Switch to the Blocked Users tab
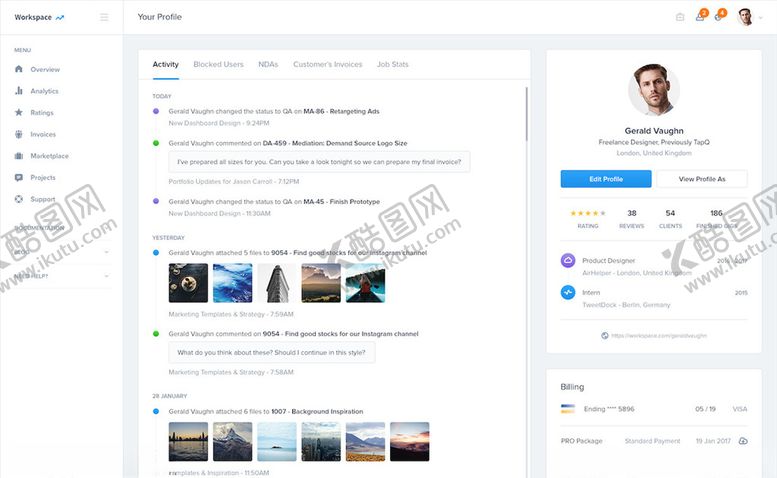The image size is (777, 478). pos(218,64)
